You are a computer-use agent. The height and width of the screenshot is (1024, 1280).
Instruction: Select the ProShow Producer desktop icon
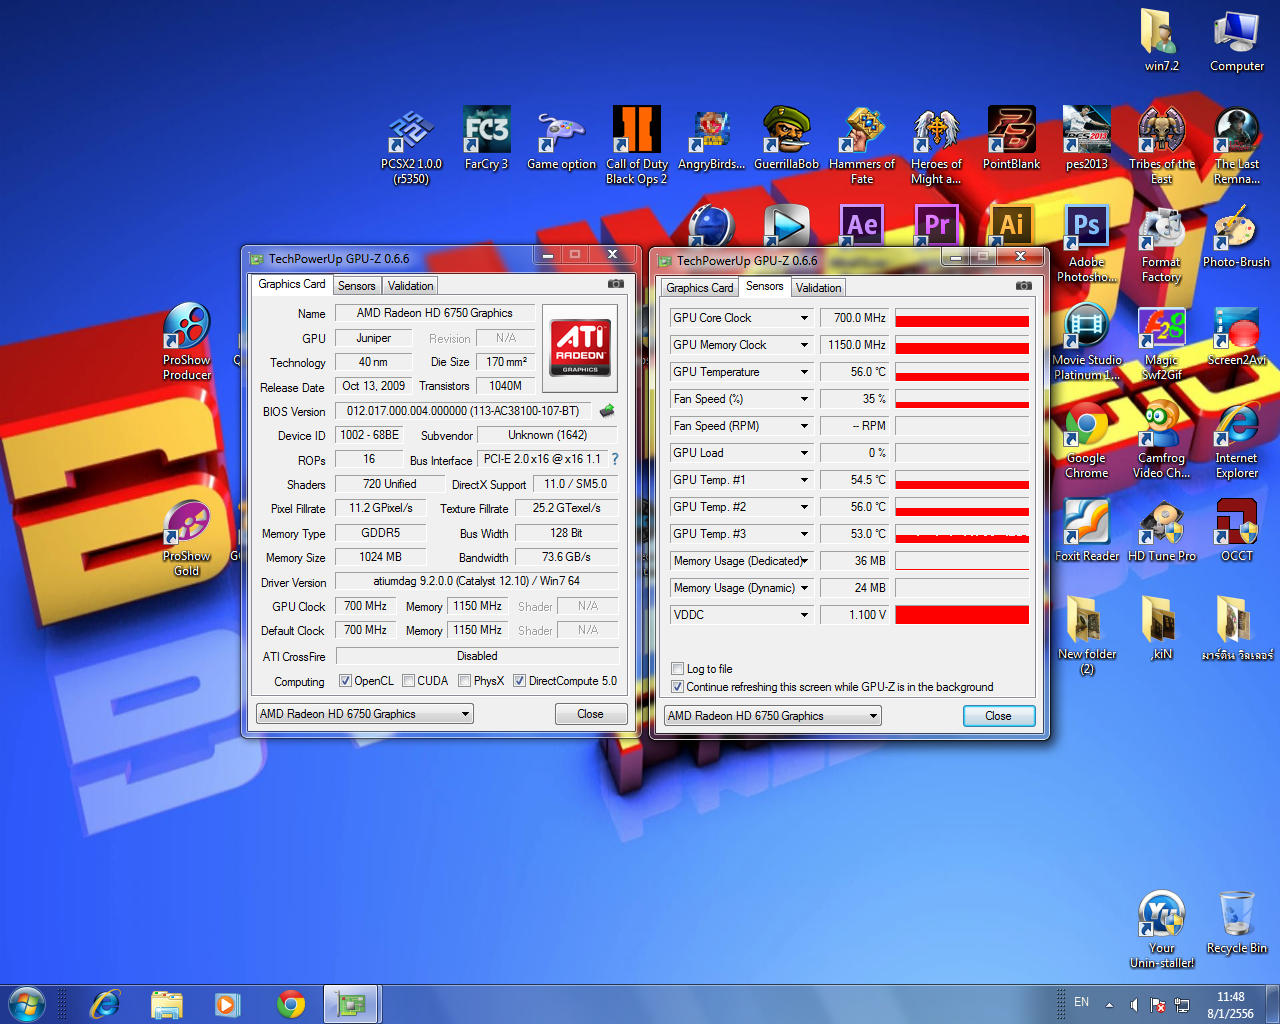[x=187, y=342]
